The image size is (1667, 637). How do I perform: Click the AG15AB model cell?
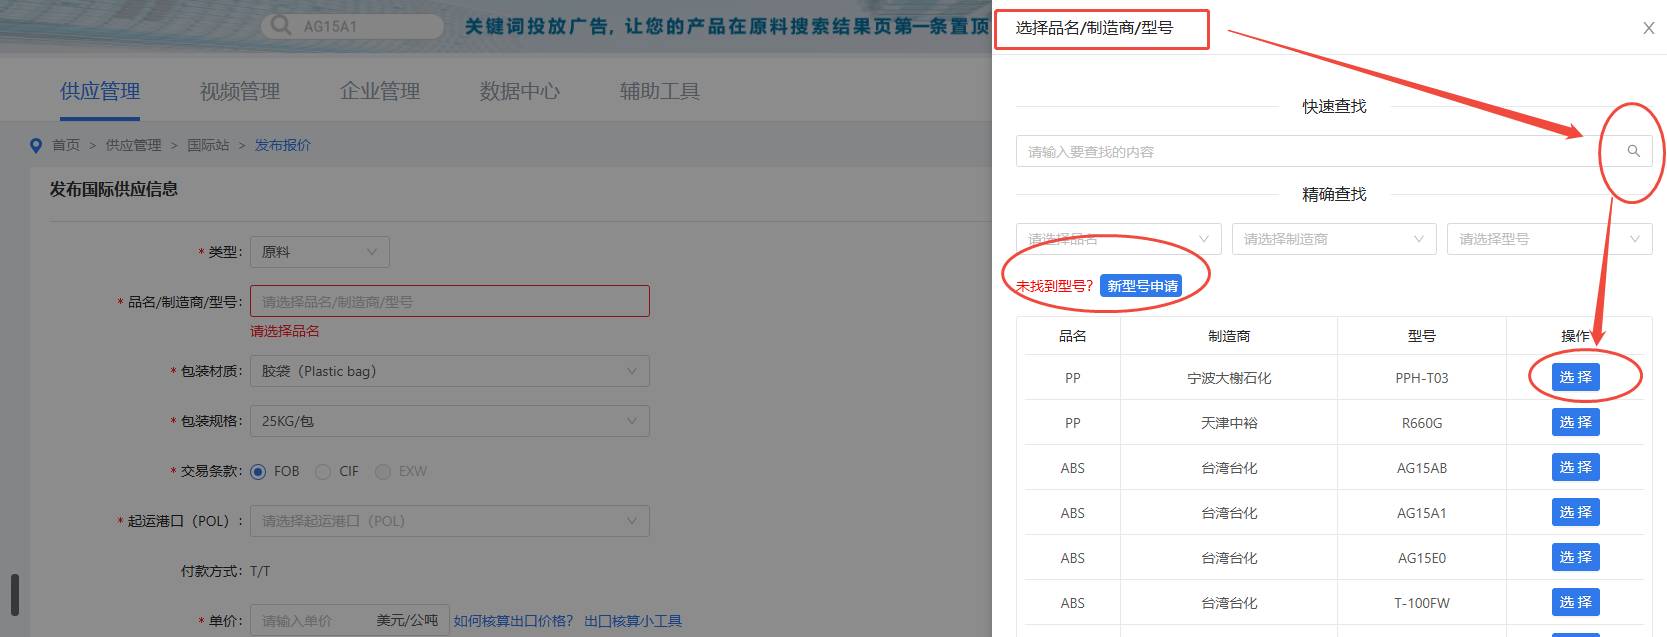(1422, 468)
